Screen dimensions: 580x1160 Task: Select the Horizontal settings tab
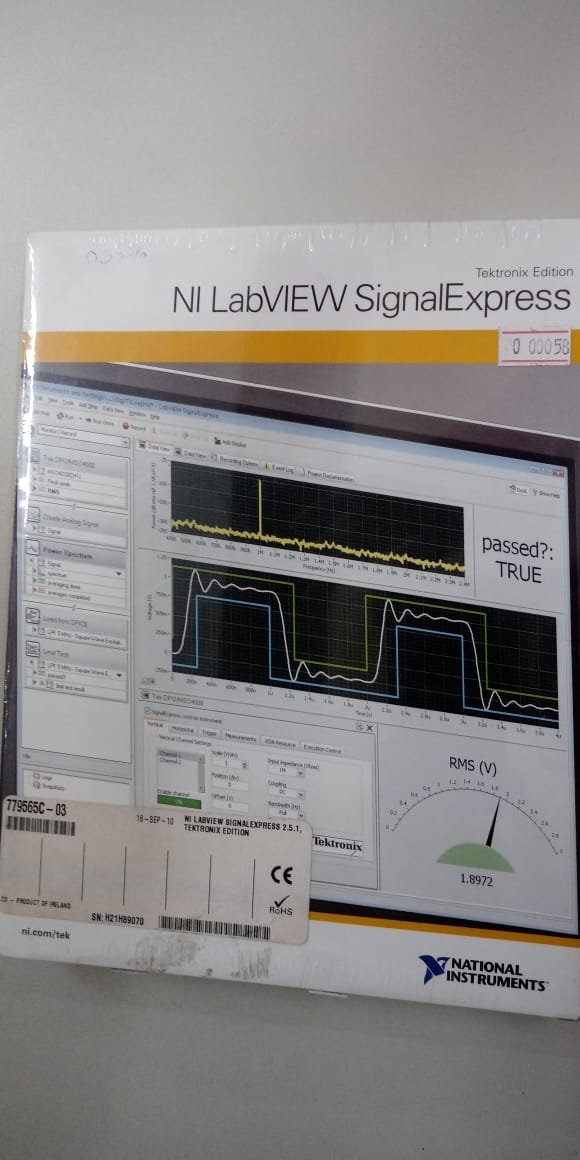point(183,729)
